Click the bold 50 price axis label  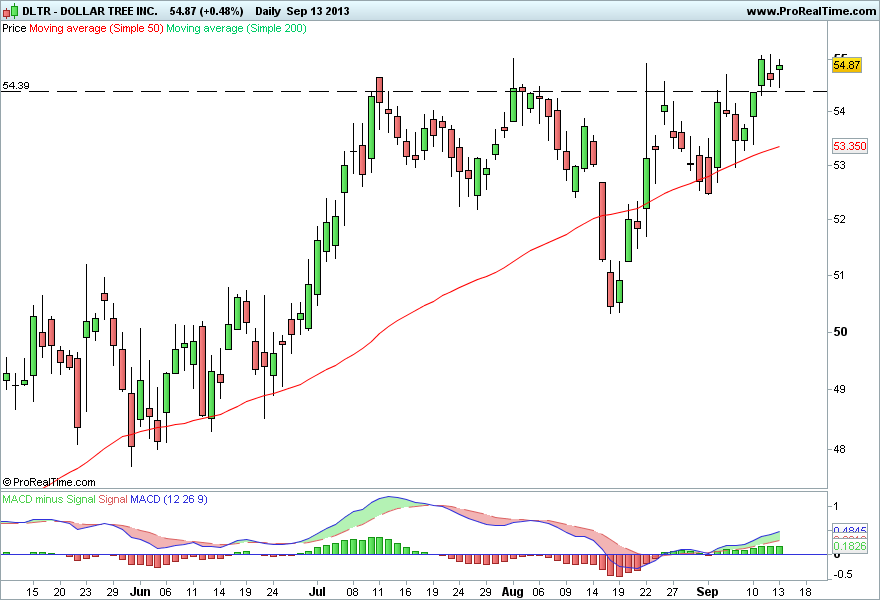840,332
